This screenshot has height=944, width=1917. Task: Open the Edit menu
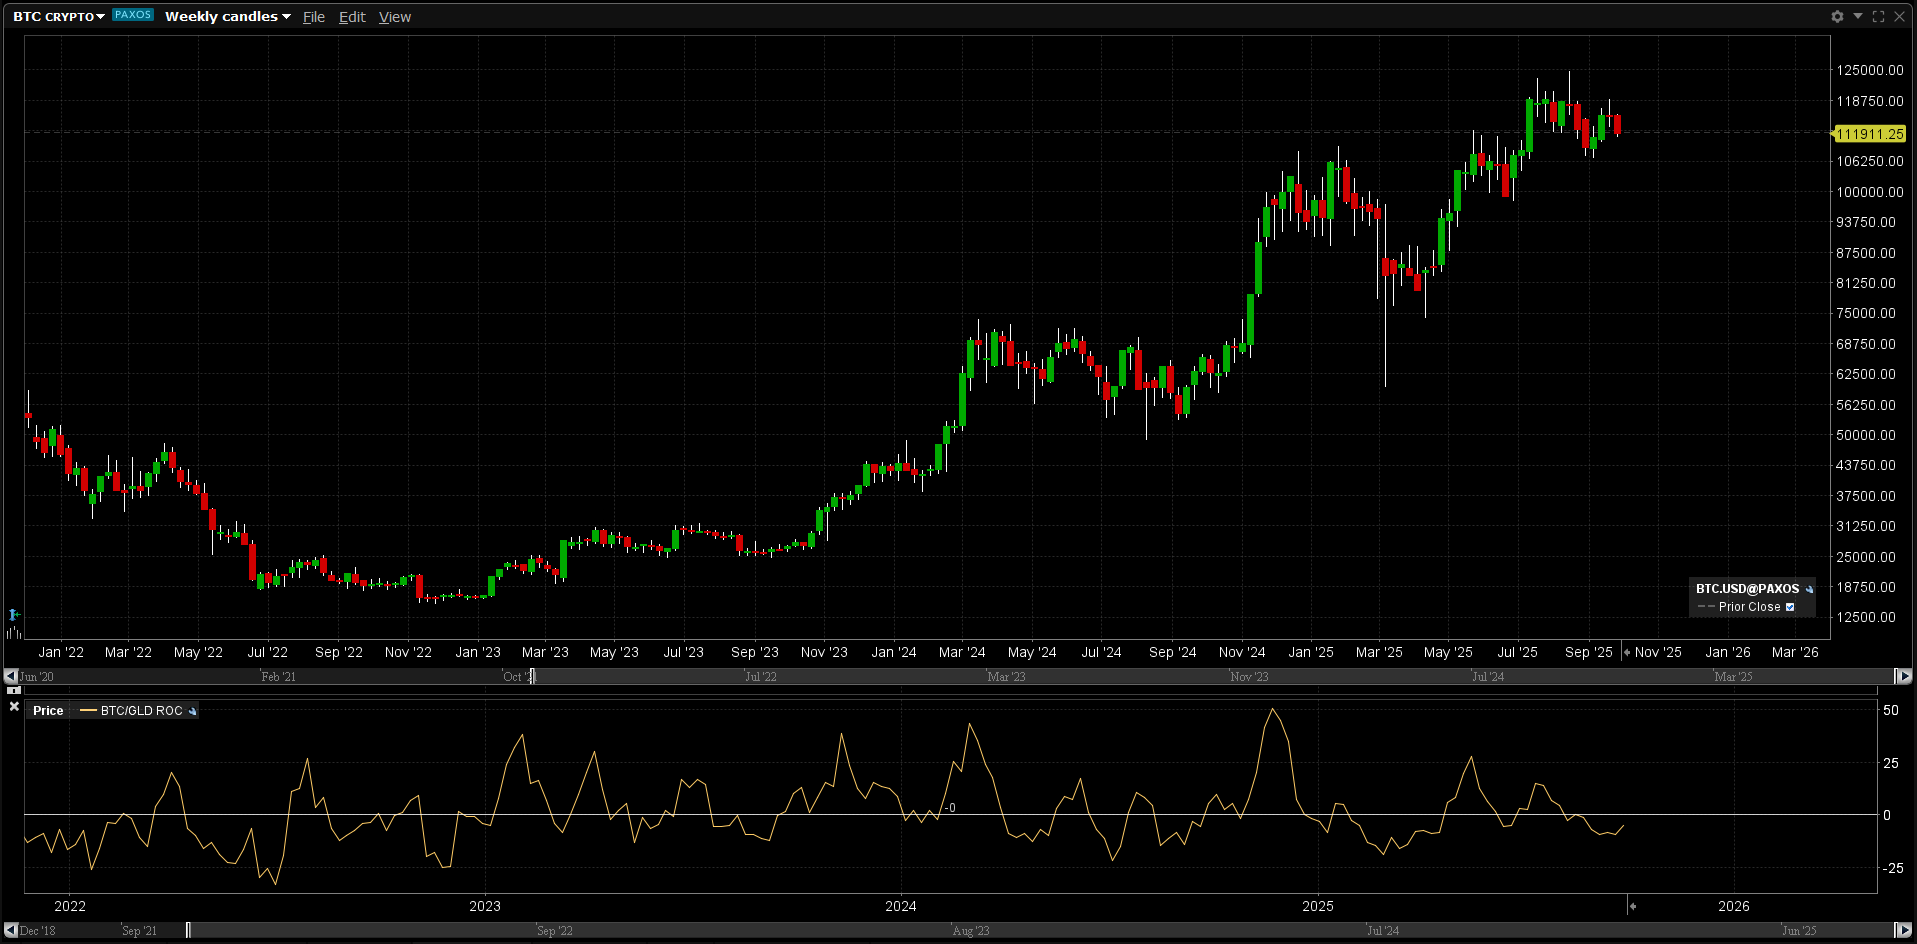click(352, 17)
